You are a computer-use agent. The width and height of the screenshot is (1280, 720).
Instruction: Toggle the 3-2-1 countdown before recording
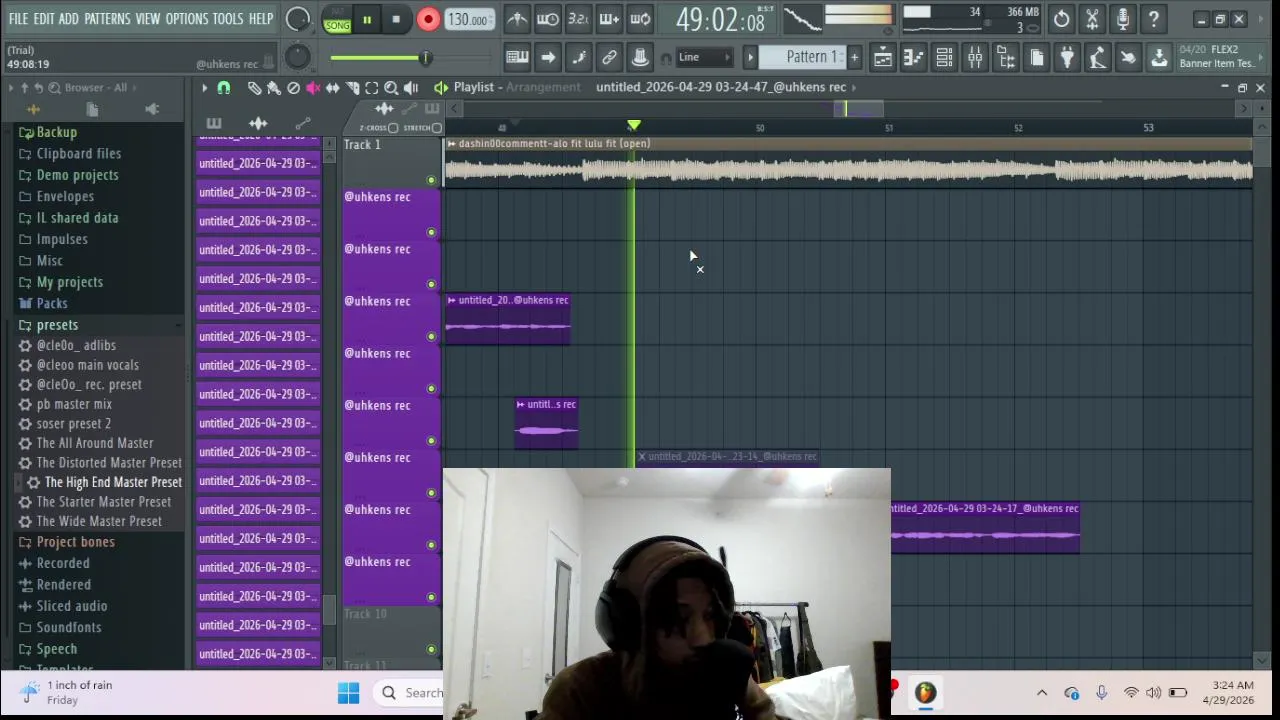(x=578, y=19)
